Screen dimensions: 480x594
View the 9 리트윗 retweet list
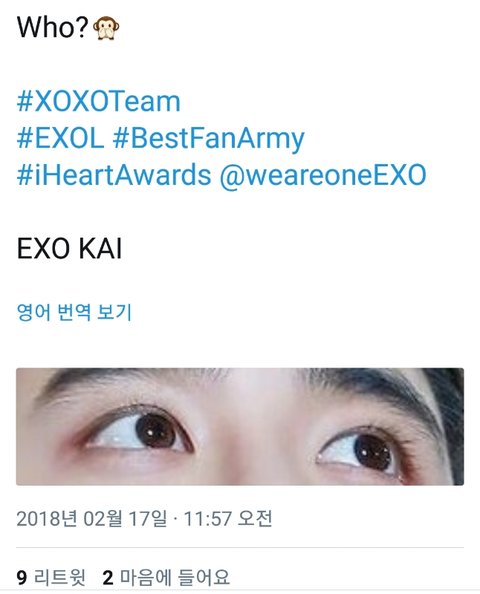51,577
